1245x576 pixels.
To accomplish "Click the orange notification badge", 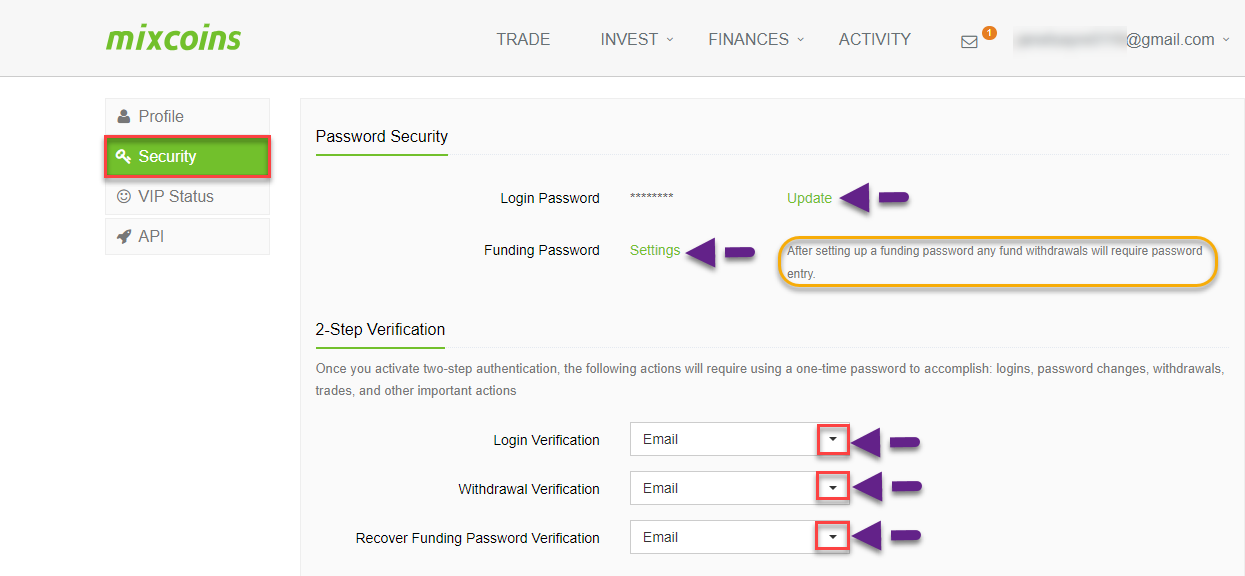I will coord(989,33).
